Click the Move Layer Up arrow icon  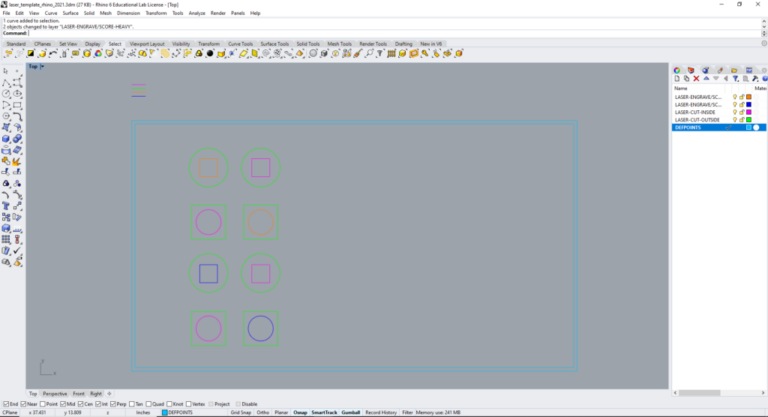click(x=706, y=78)
